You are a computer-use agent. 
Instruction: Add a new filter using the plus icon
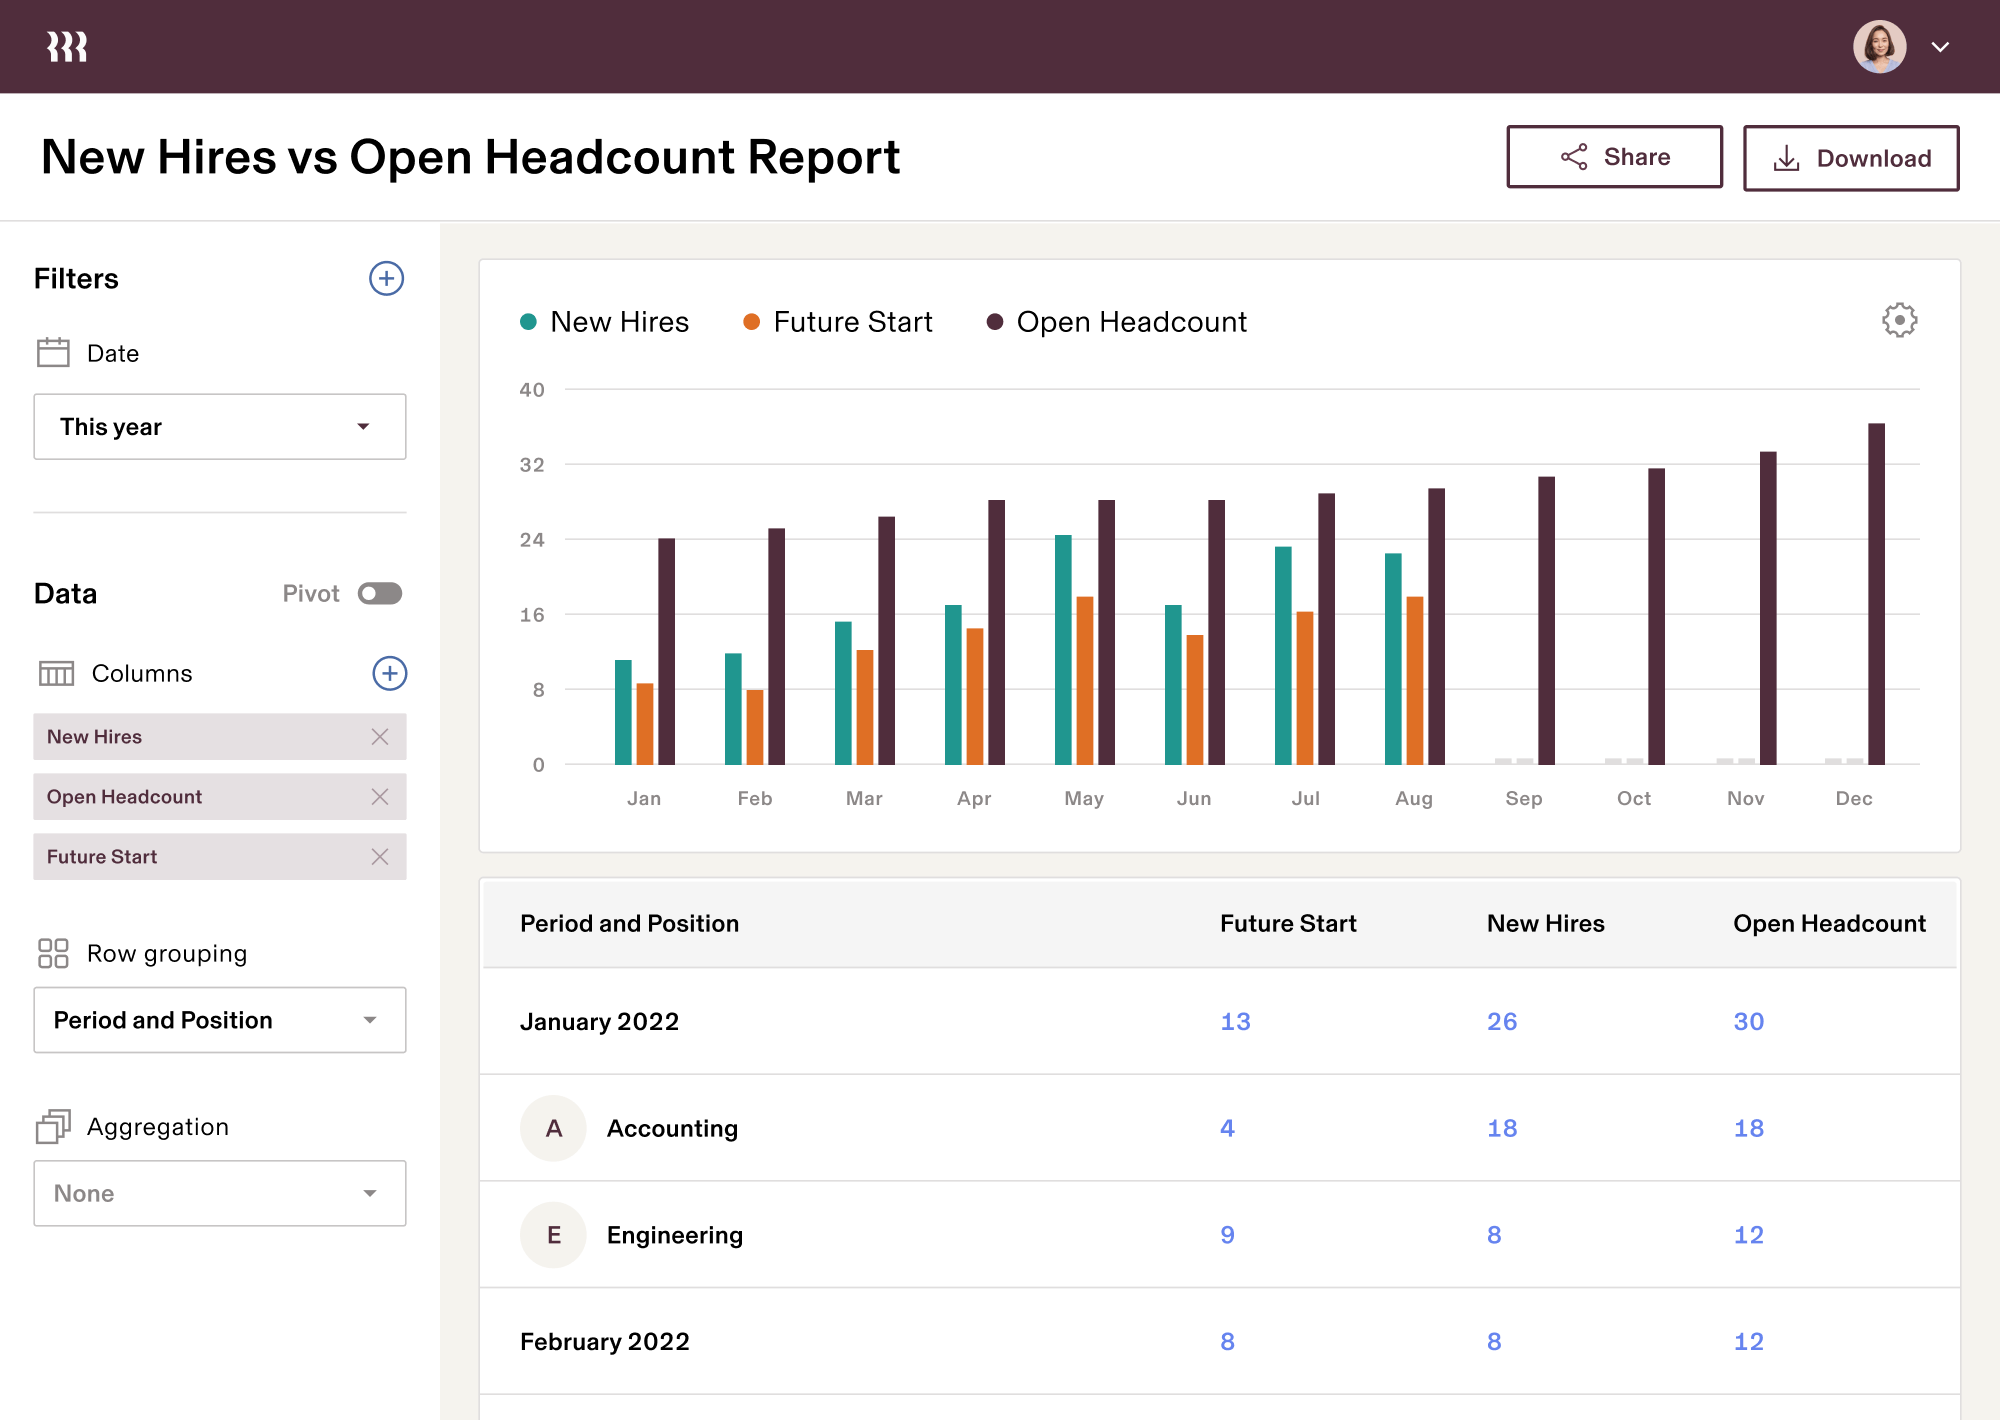tap(387, 278)
